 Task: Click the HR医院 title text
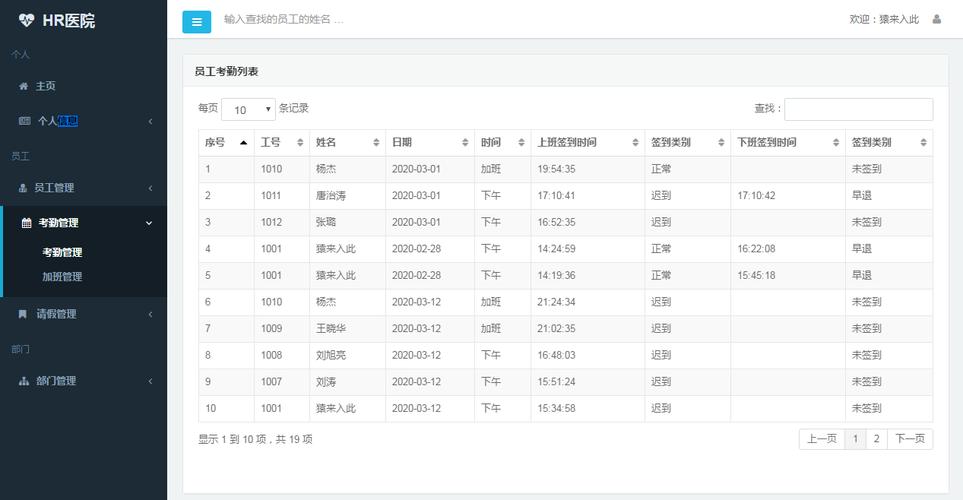(x=69, y=21)
